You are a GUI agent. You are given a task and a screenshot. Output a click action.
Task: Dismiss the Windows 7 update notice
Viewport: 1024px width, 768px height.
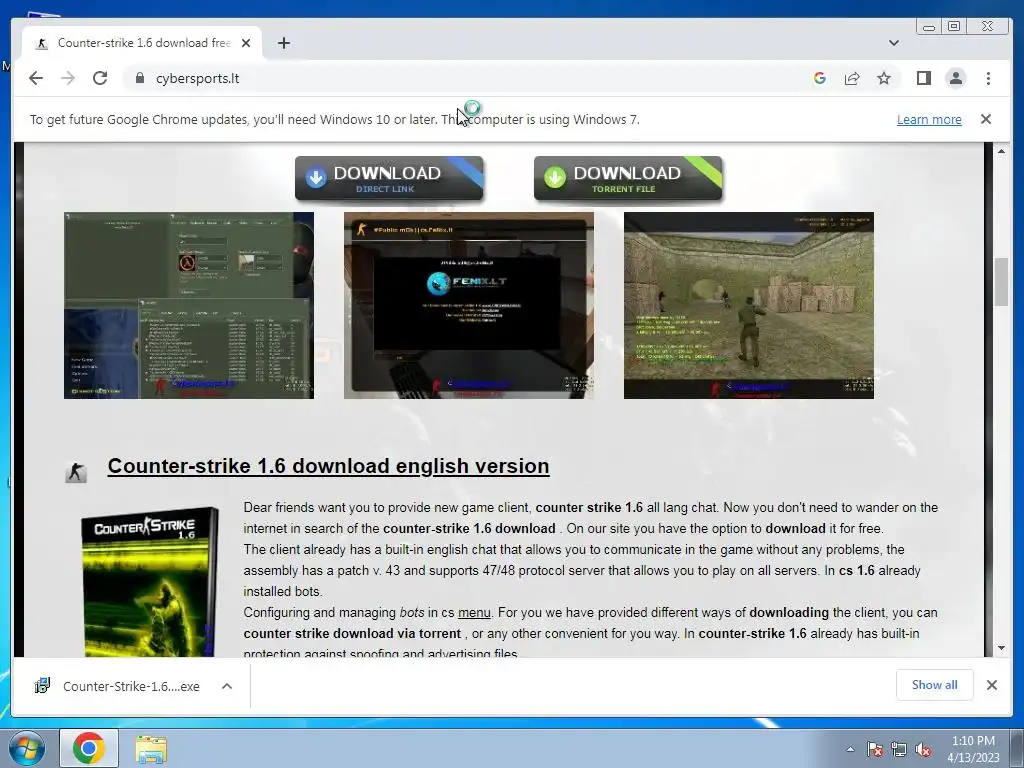[985, 119]
